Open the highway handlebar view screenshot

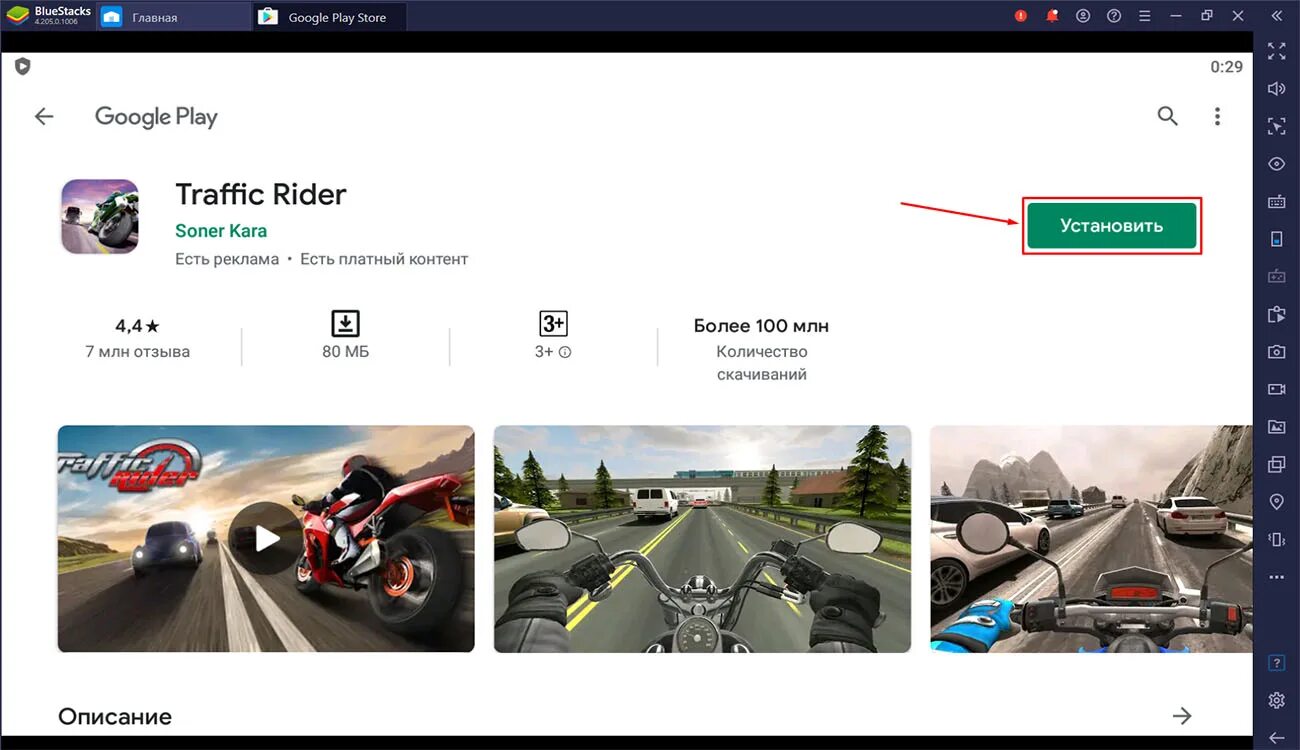click(702, 539)
